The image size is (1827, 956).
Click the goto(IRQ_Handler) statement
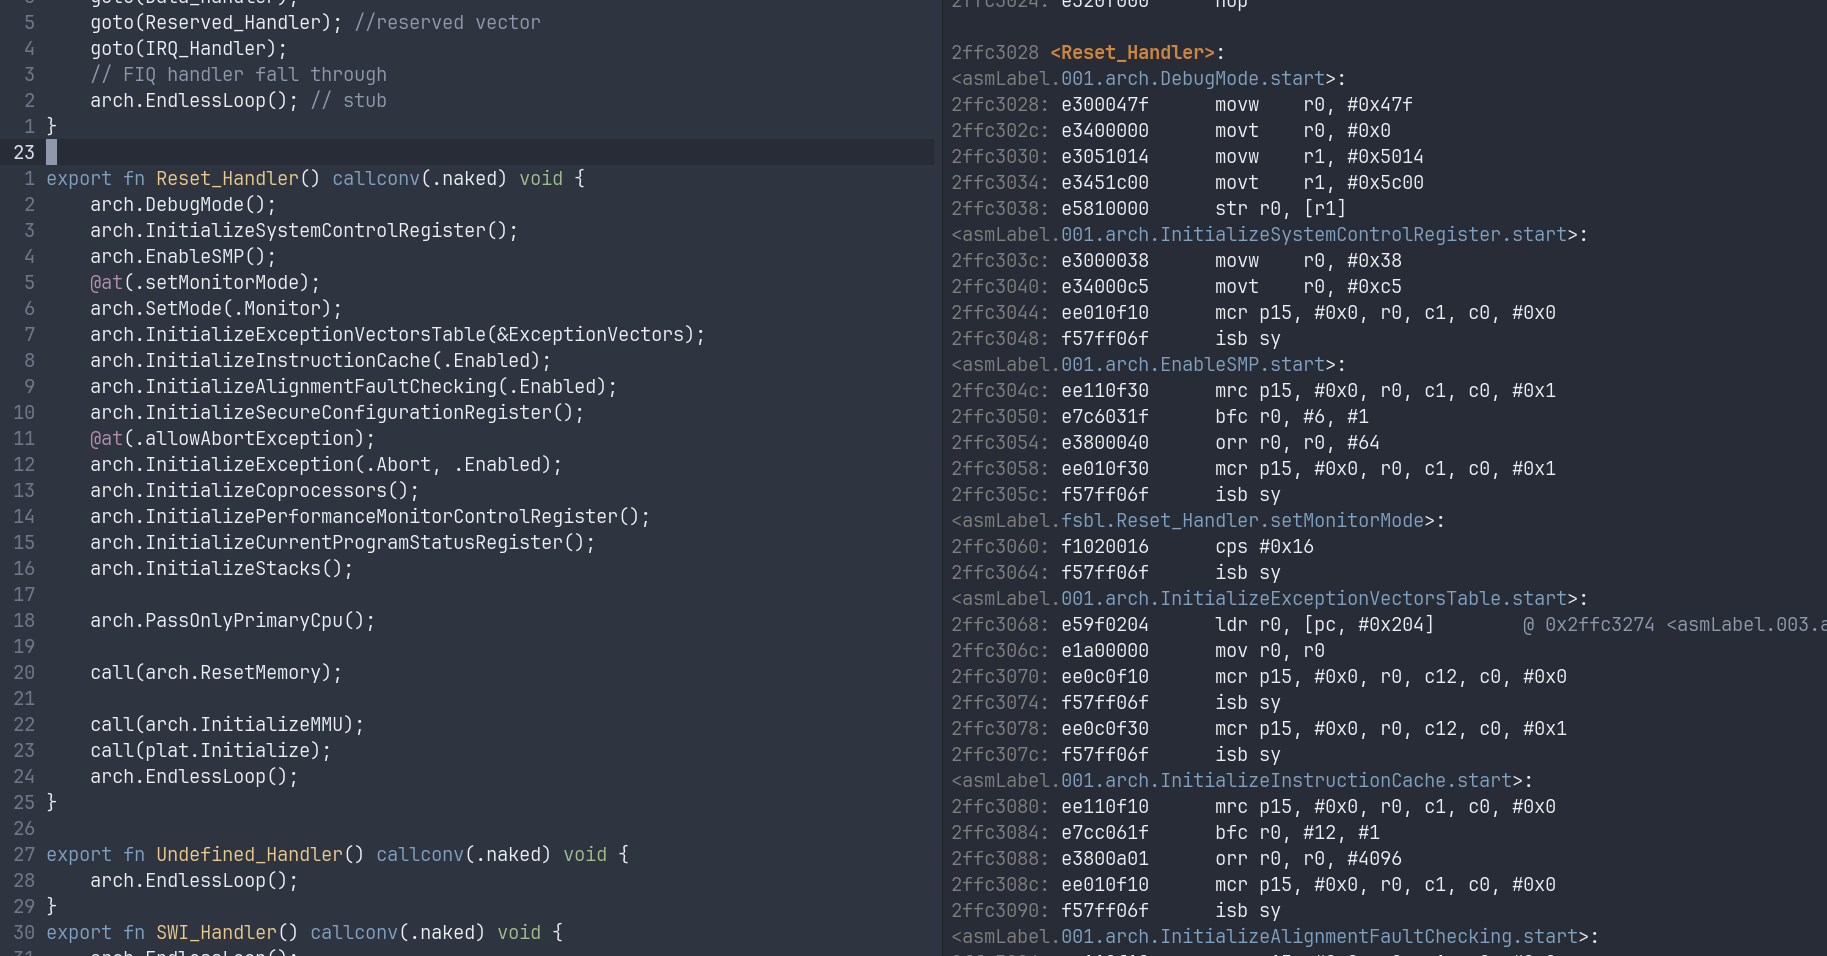188,48
